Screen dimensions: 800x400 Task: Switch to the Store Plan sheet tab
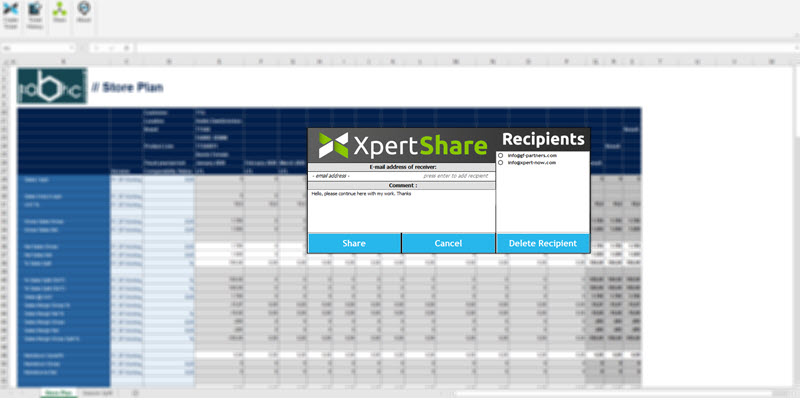coord(59,393)
